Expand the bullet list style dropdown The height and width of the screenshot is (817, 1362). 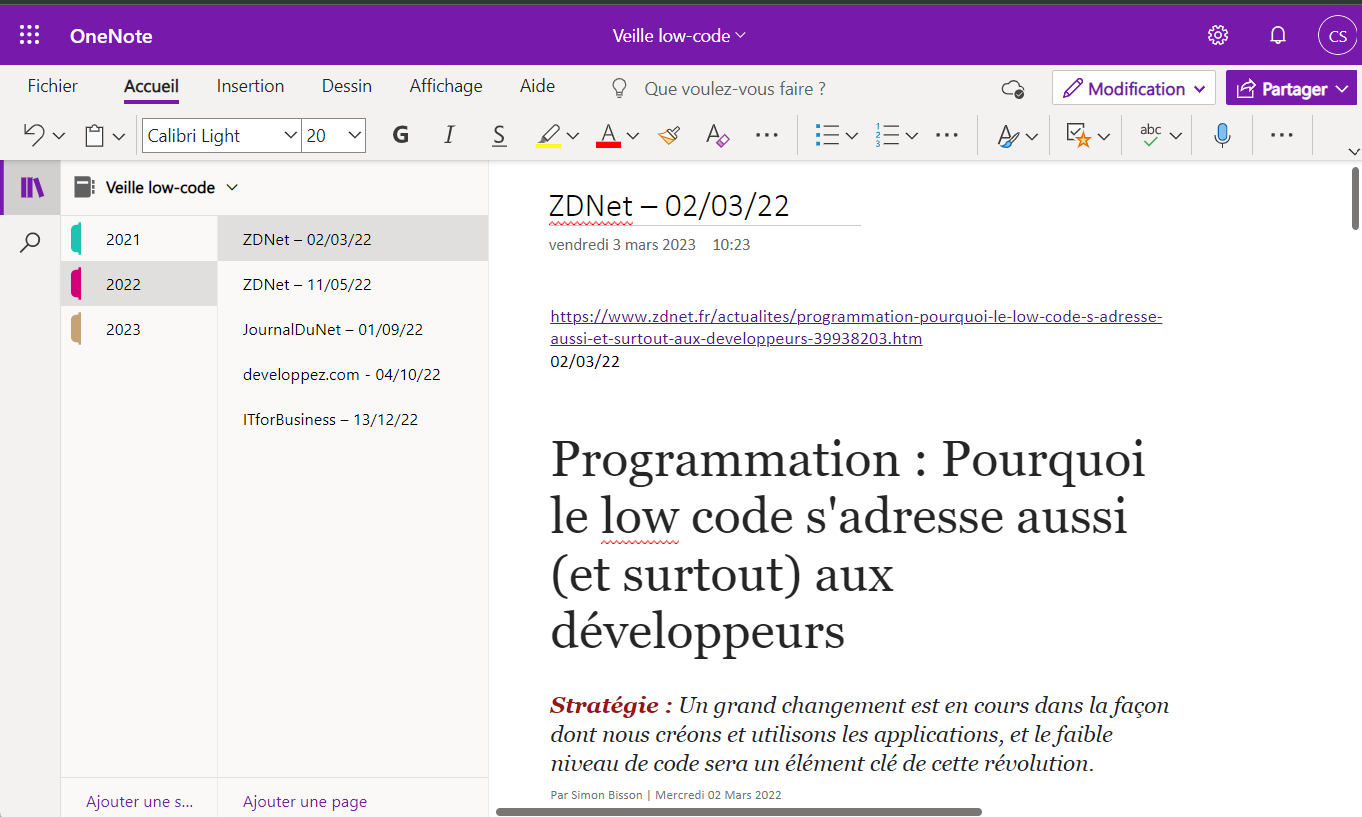[x=852, y=136]
